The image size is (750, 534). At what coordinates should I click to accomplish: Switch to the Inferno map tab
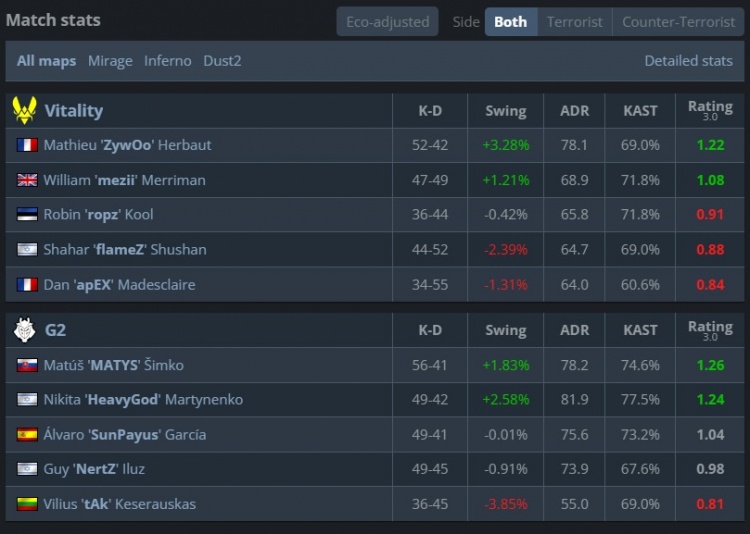(168, 61)
